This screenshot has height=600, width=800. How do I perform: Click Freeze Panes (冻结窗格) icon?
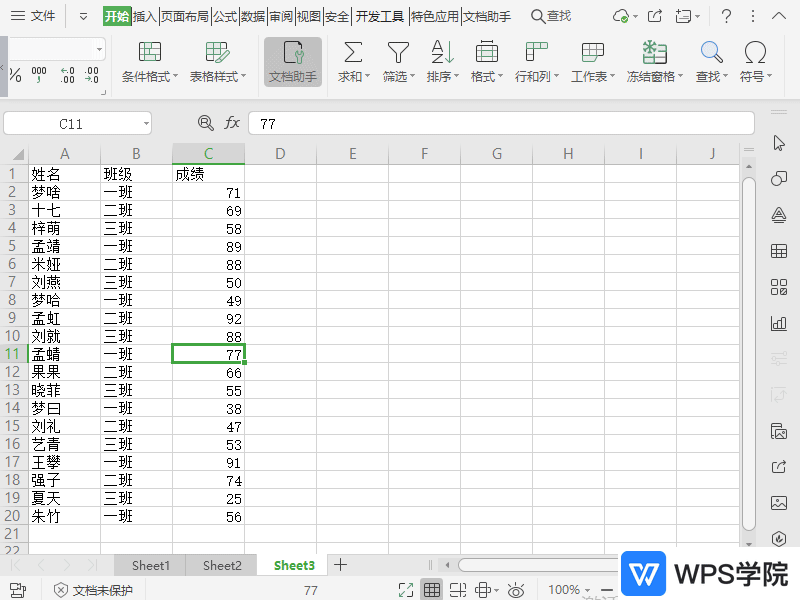coord(655,52)
